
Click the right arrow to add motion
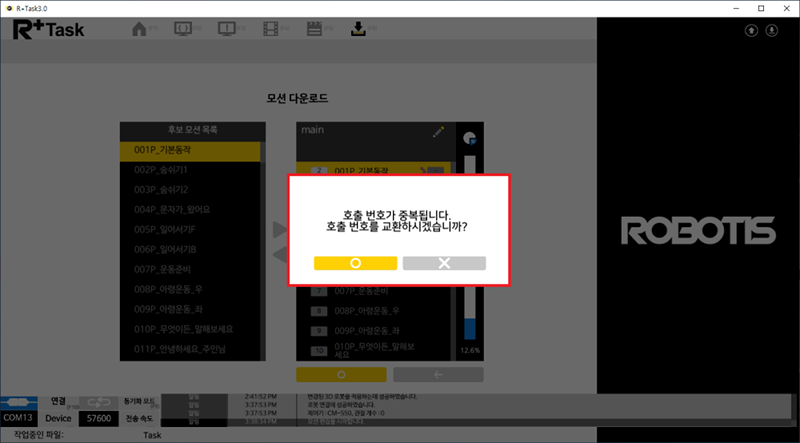click(280, 231)
